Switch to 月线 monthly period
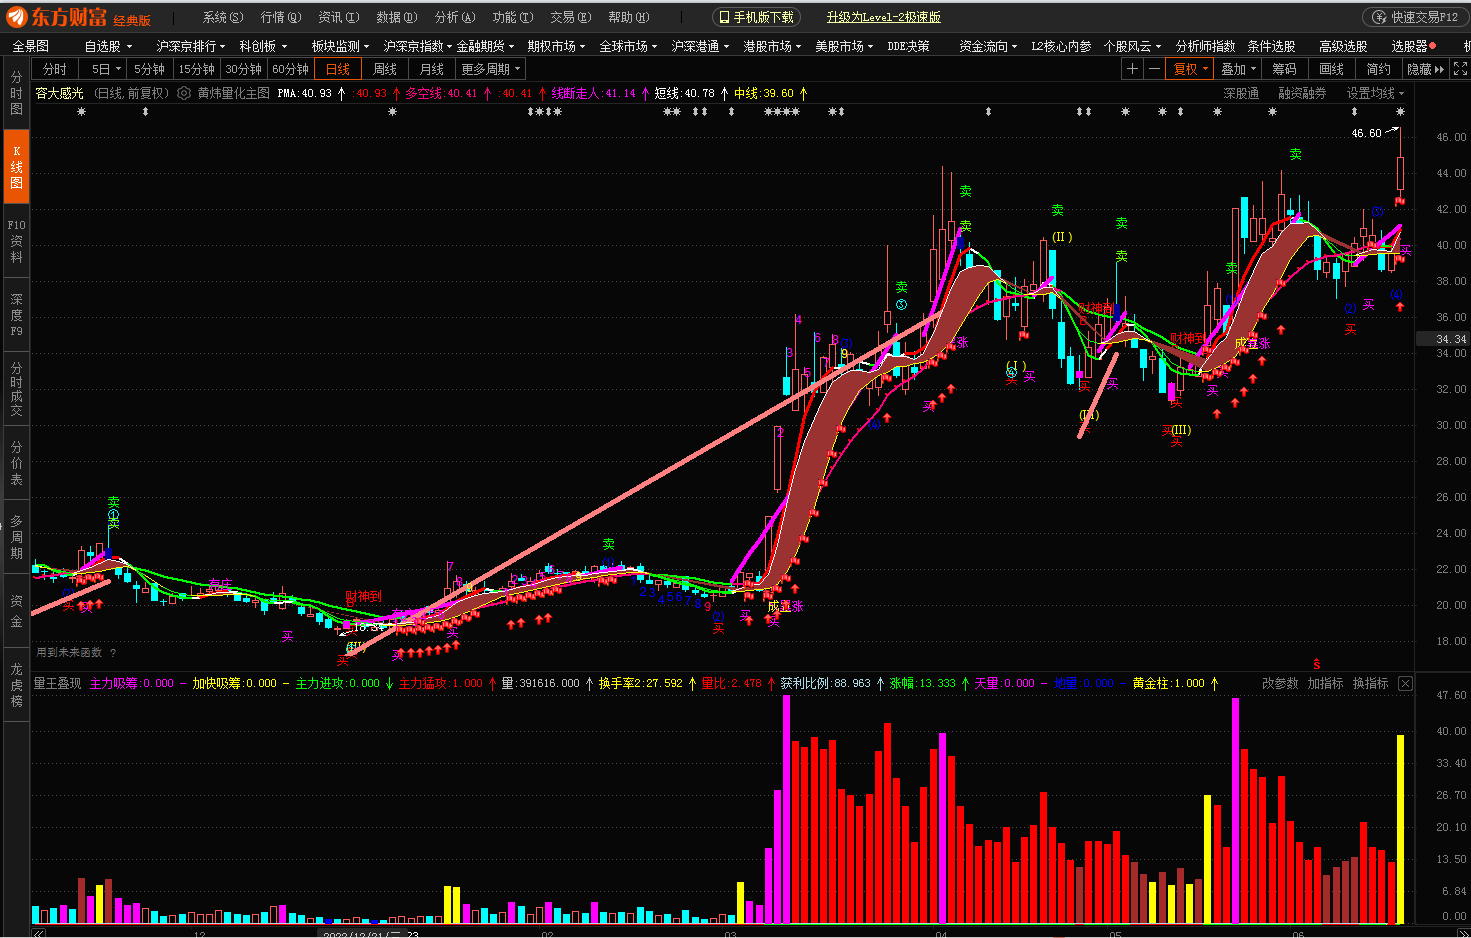This screenshot has width=1471, height=938. pyautogui.click(x=432, y=69)
